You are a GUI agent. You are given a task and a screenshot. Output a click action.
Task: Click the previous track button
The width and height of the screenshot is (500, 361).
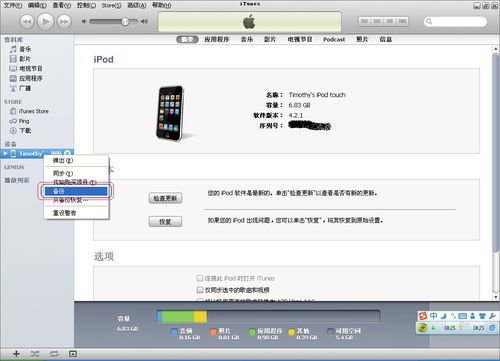pos(27,22)
